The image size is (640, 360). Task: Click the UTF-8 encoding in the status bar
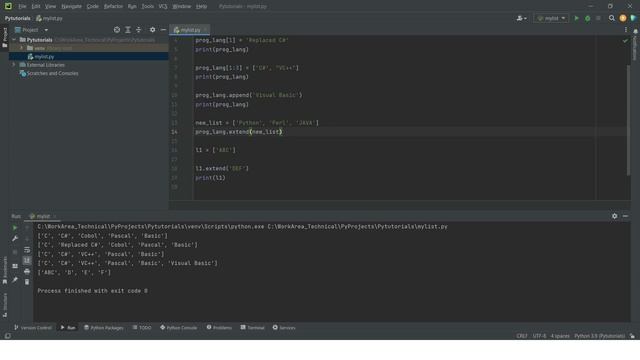click(x=539, y=336)
